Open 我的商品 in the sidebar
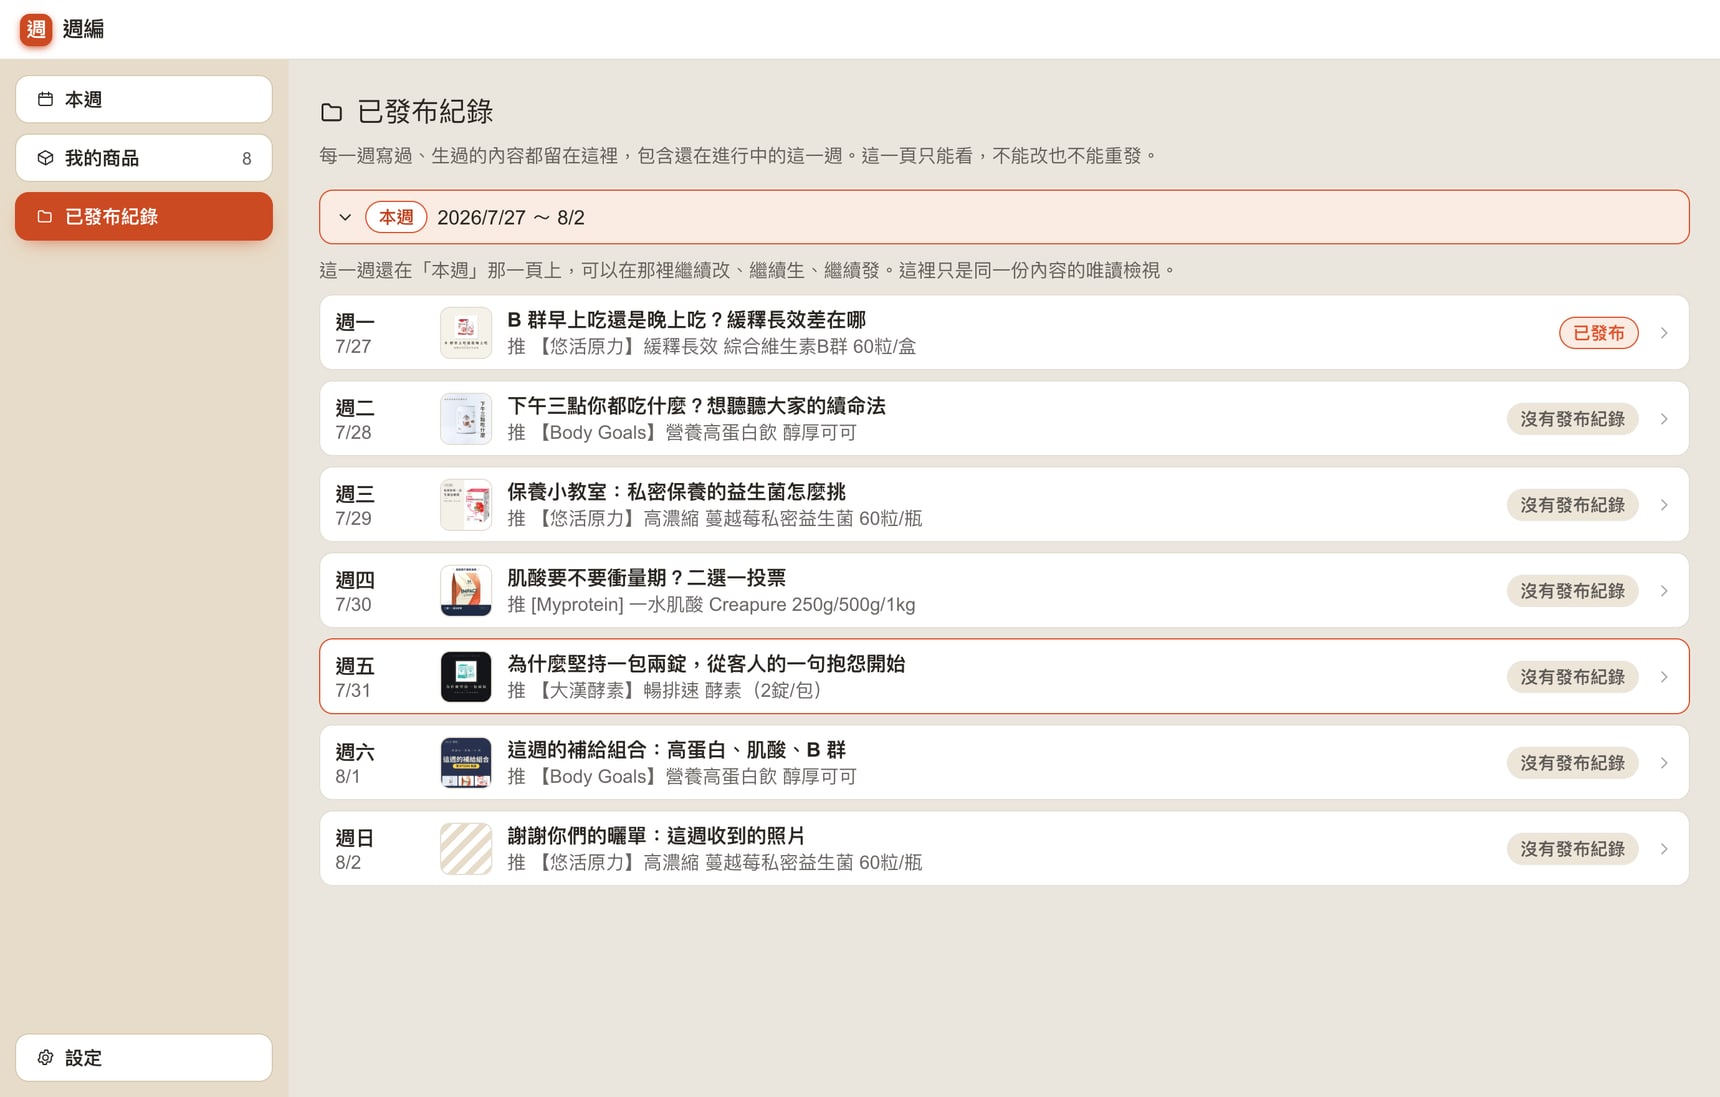The image size is (1720, 1097). [x=144, y=158]
